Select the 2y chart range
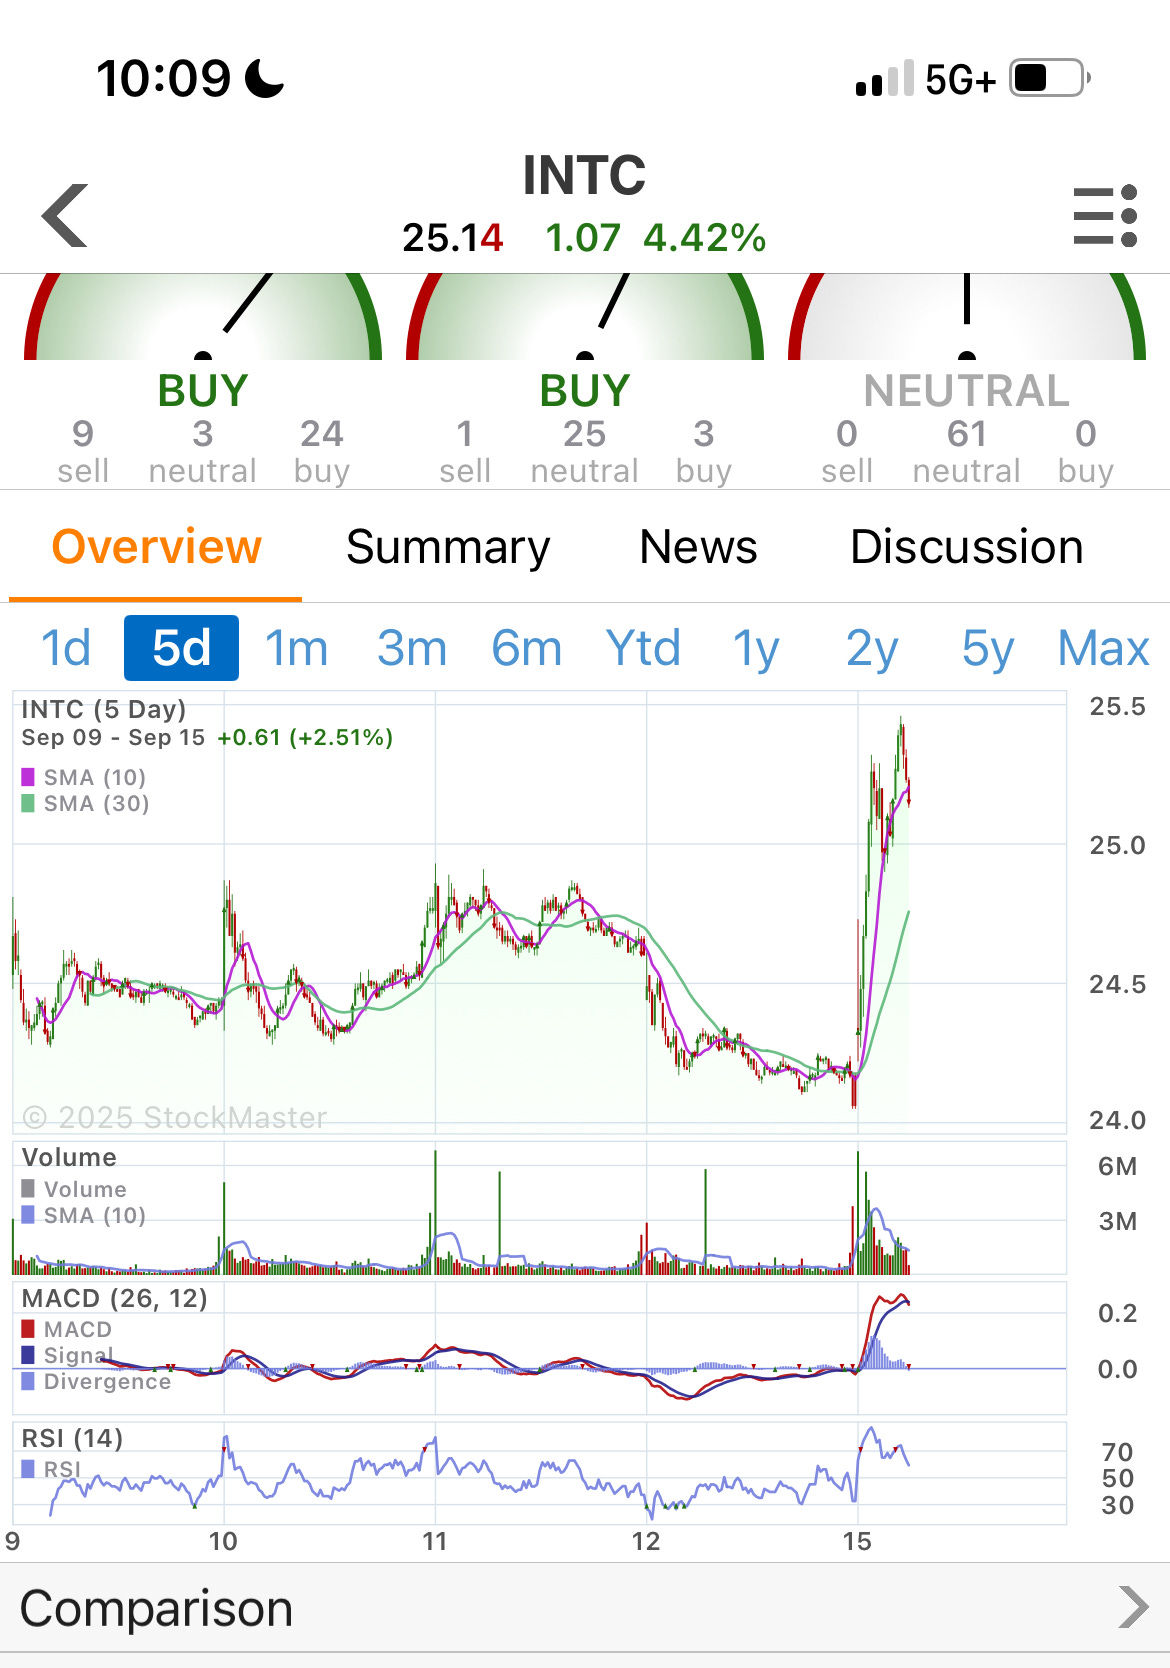1170x1668 pixels. point(872,650)
